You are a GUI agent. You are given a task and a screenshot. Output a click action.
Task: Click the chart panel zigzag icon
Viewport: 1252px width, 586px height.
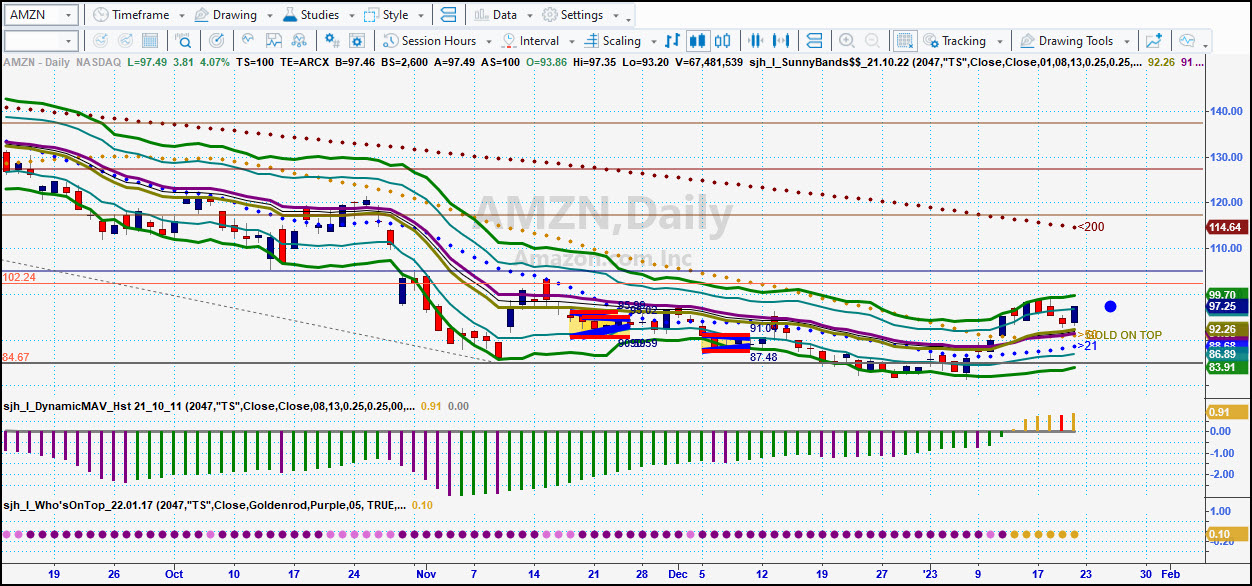274,41
